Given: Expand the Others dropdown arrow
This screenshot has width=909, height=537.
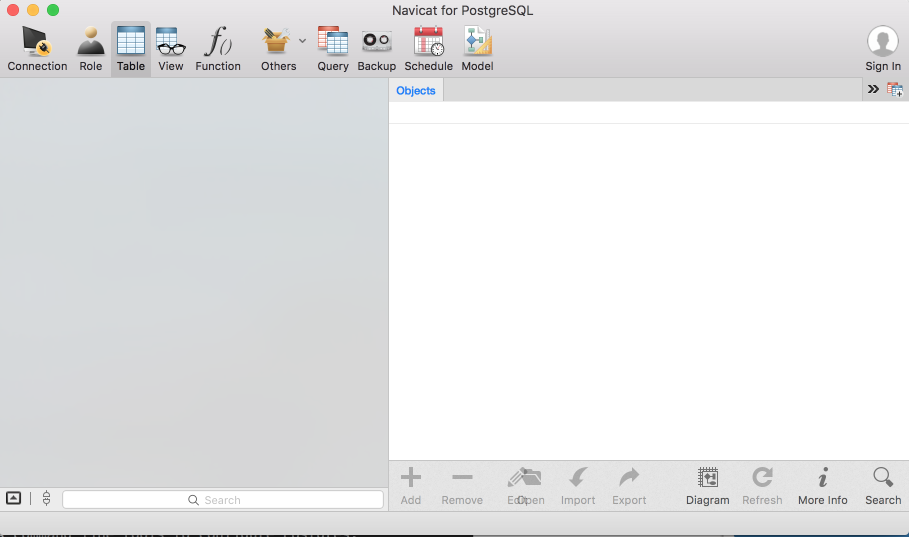Looking at the screenshot, I should (302, 41).
